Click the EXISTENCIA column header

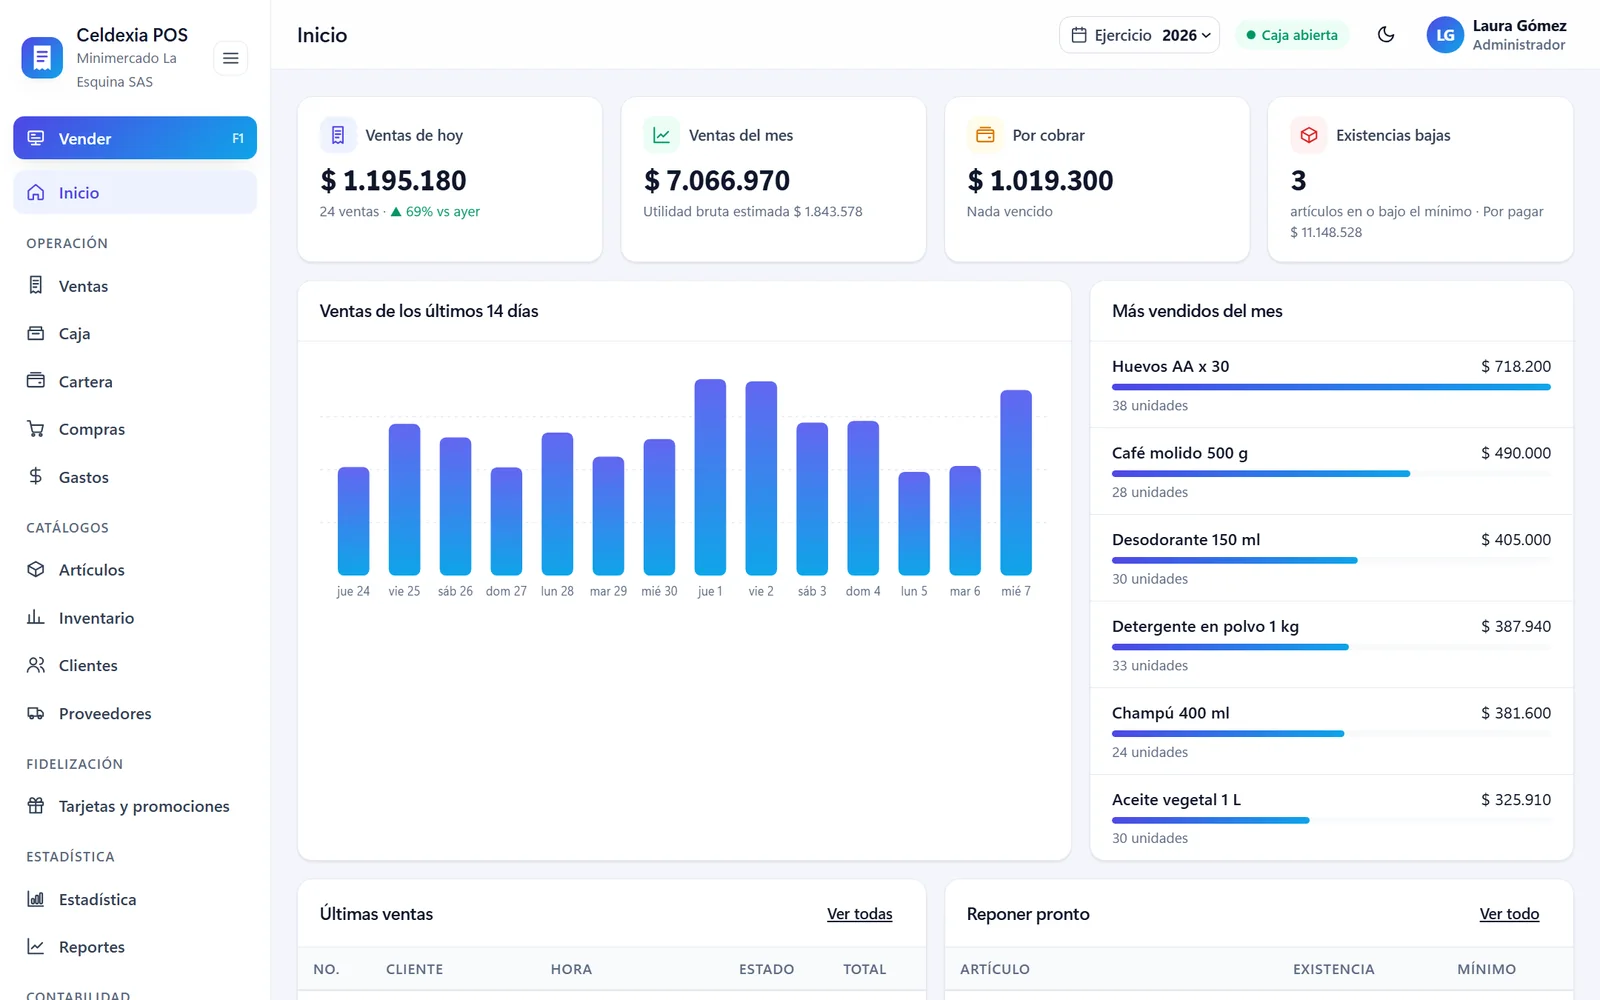point(1333,969)
